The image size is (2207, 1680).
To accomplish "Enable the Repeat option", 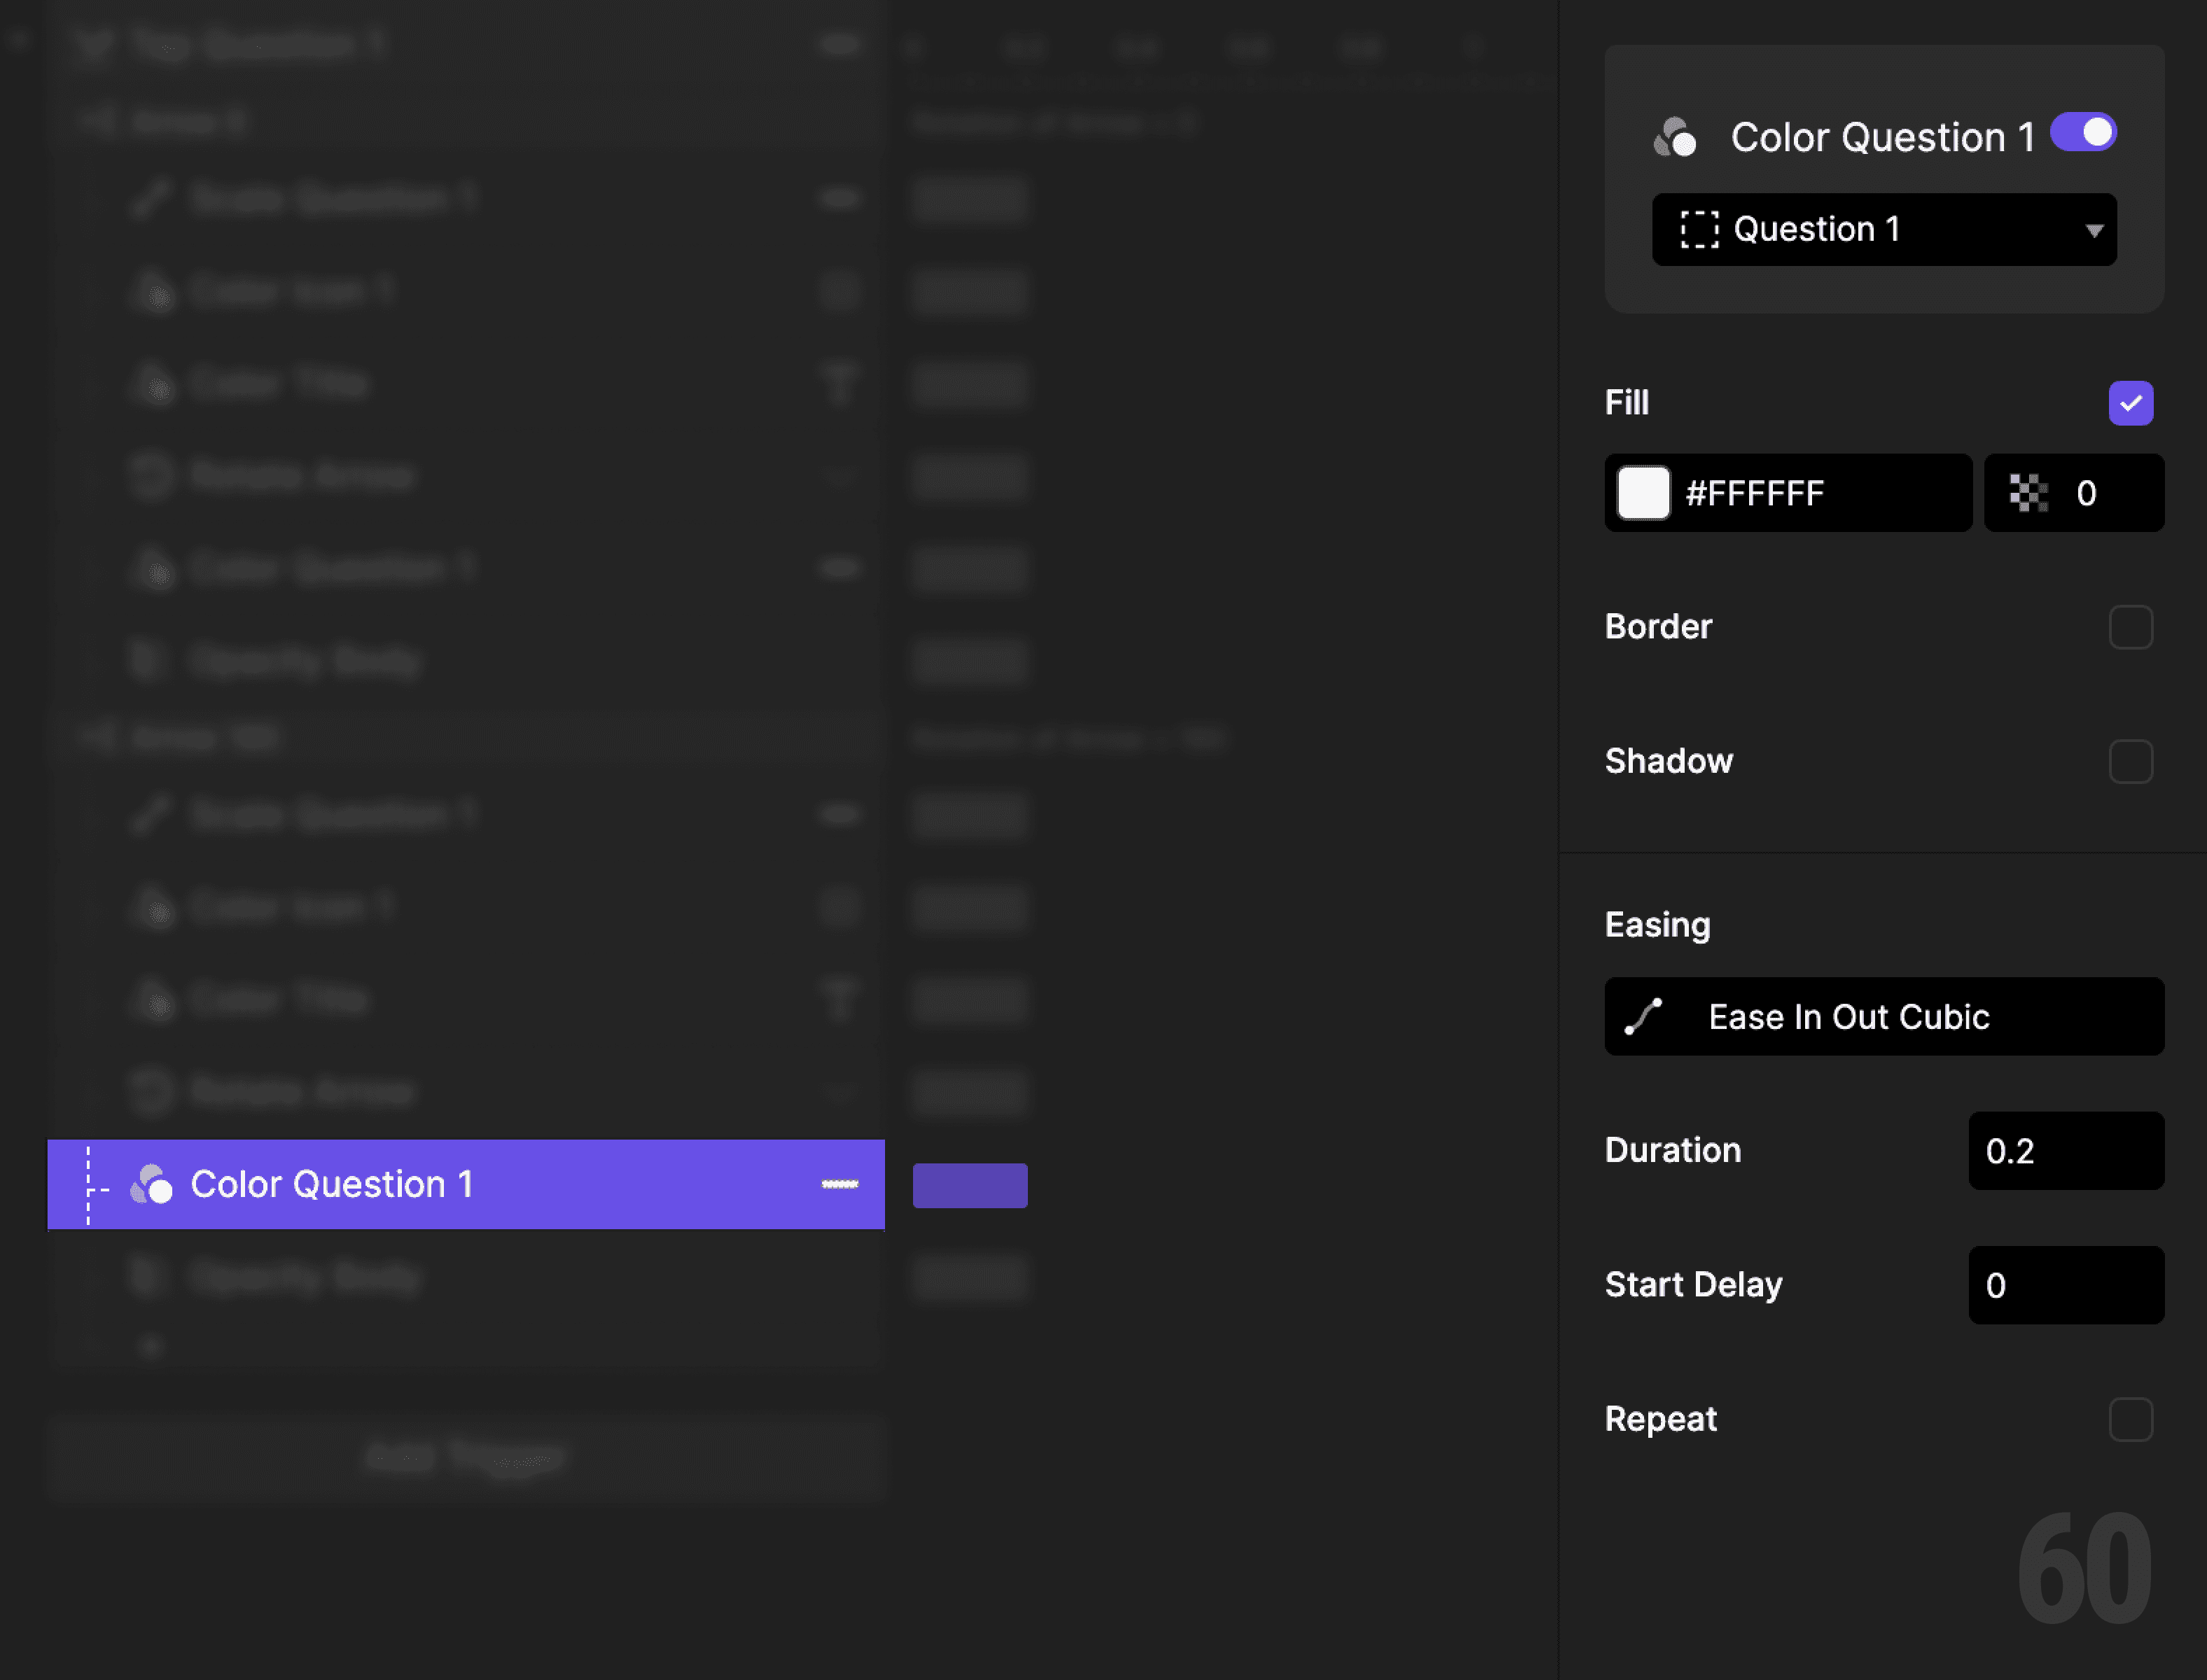I will (x=2131, y=1419).
